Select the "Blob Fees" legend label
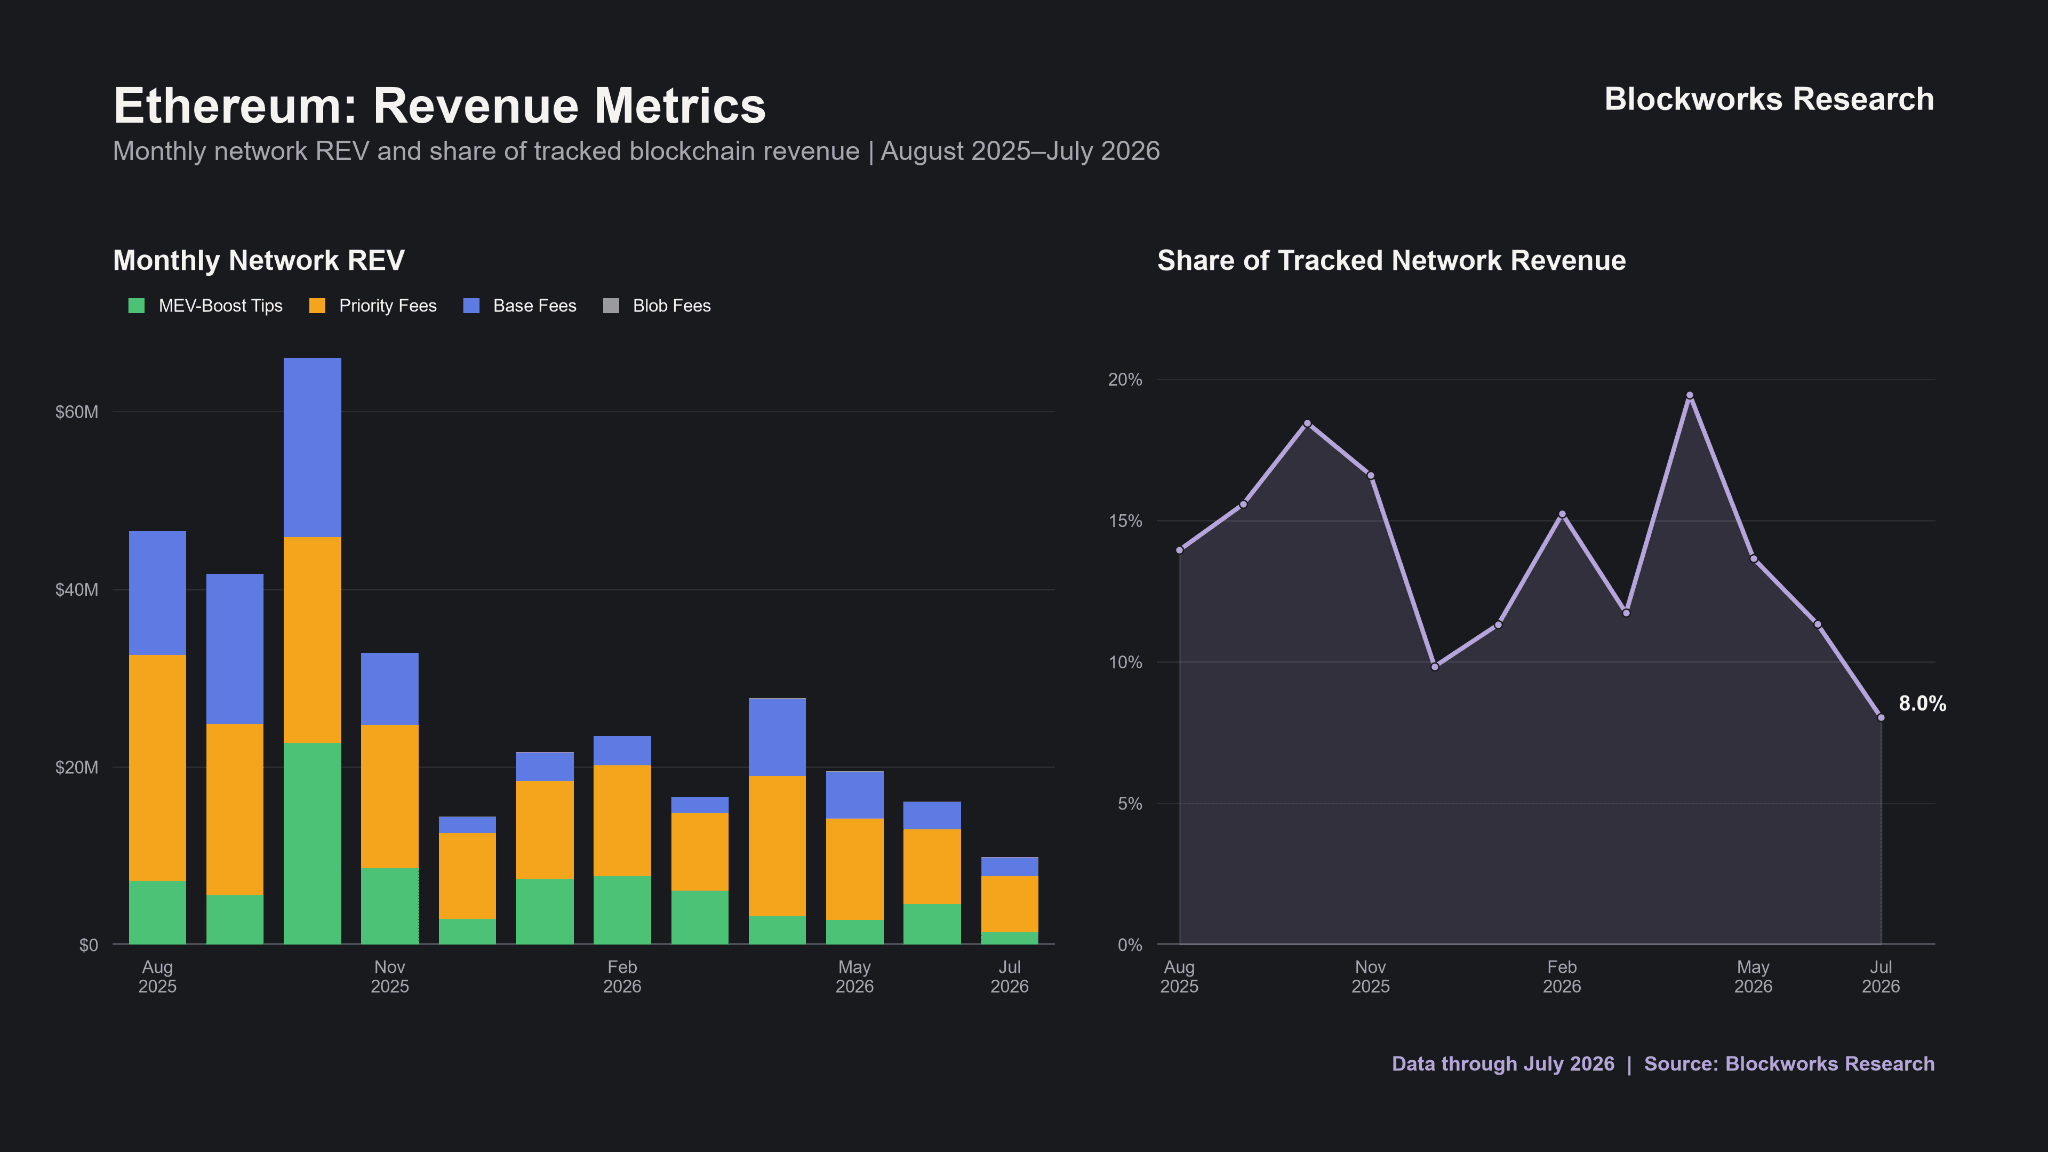 pyautogui.click(x=672, y=306)
